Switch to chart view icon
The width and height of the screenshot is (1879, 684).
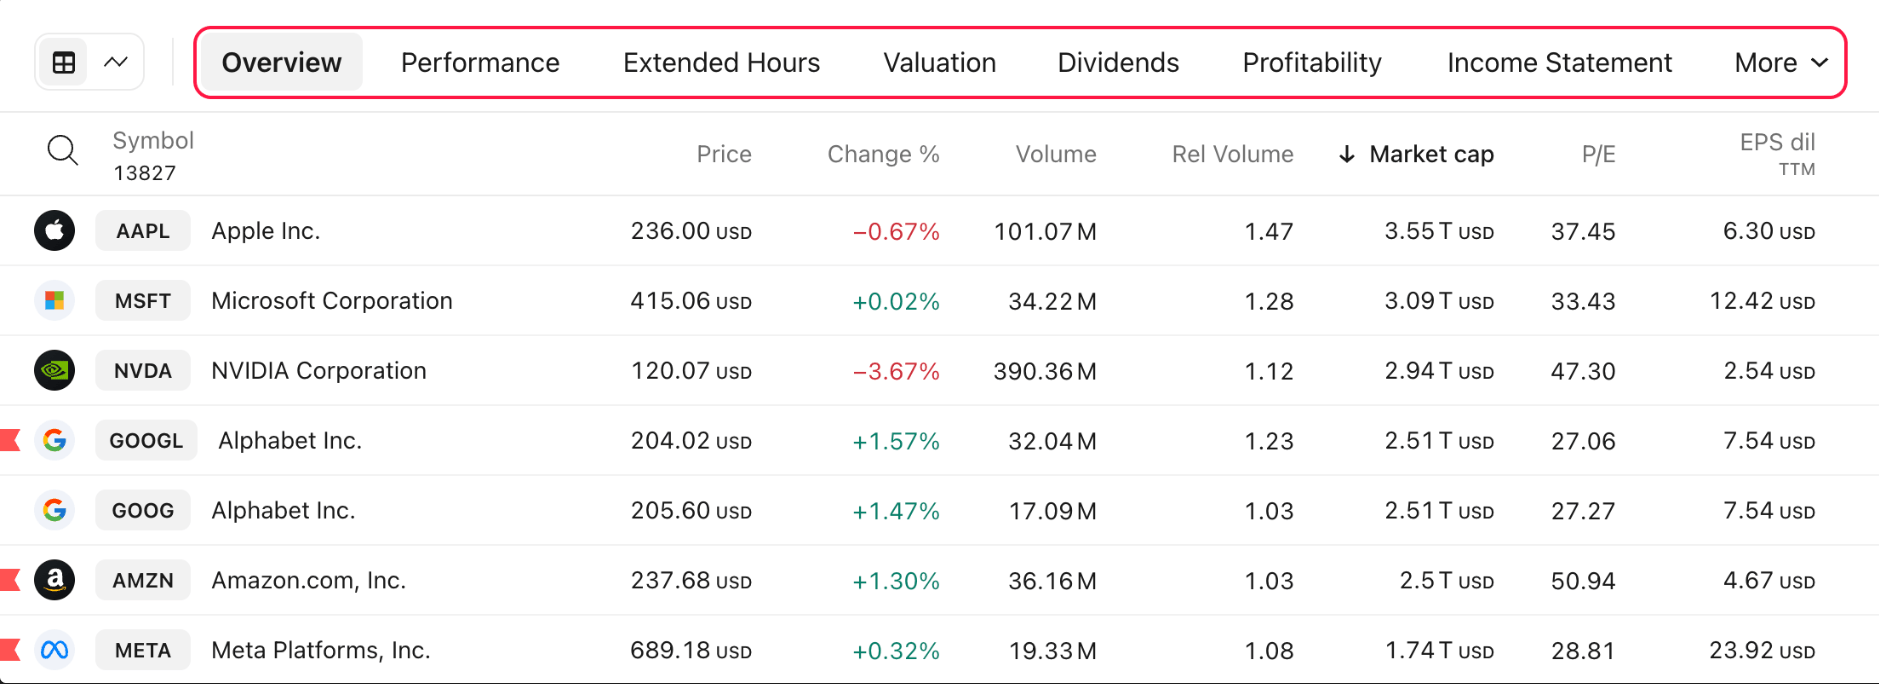tap(116, 62)
